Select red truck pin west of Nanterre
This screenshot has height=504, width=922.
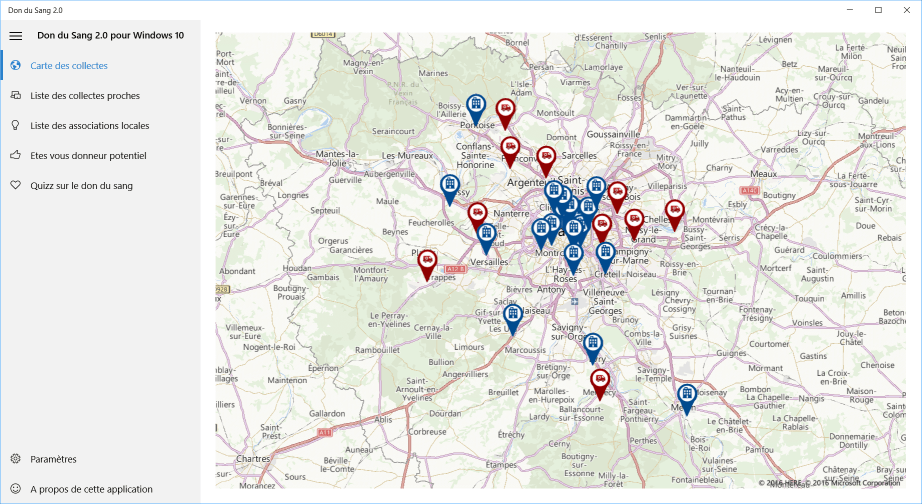pyautogui.click(x=477, y=216)
